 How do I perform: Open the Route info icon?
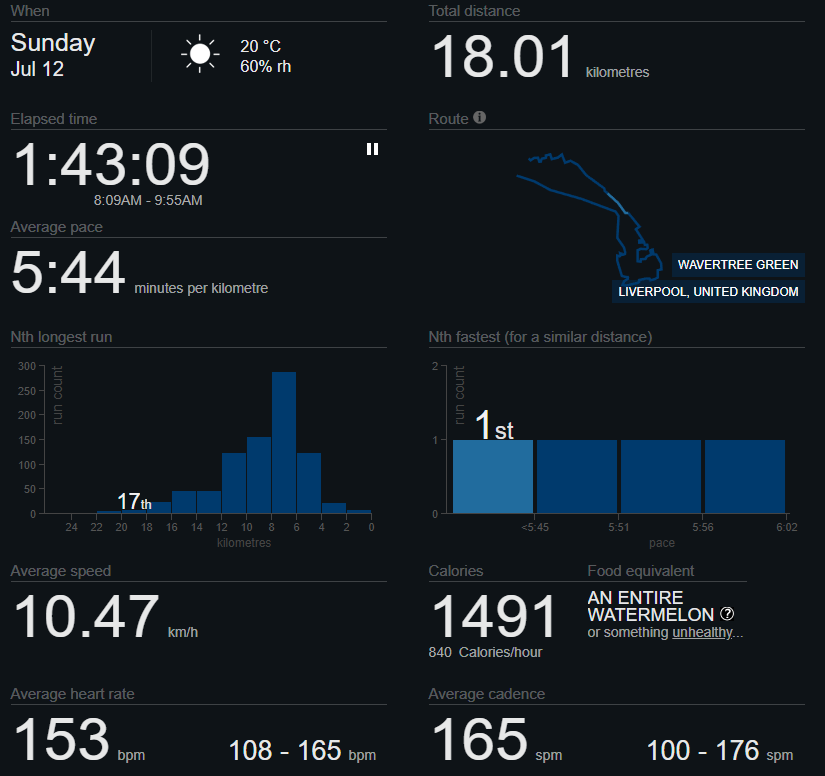point(479,117)
